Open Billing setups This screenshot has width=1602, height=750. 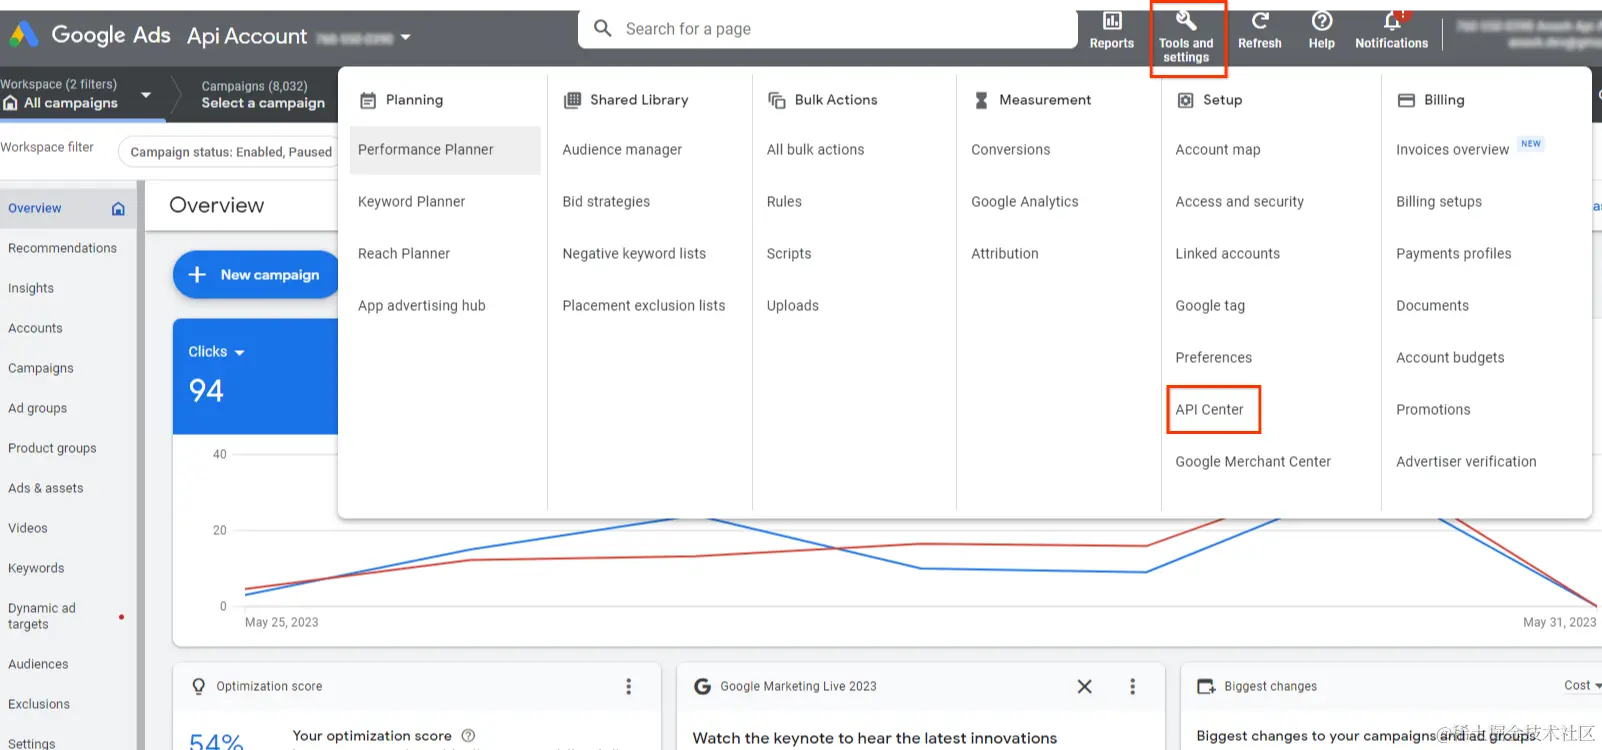(x=1438, y=202)
